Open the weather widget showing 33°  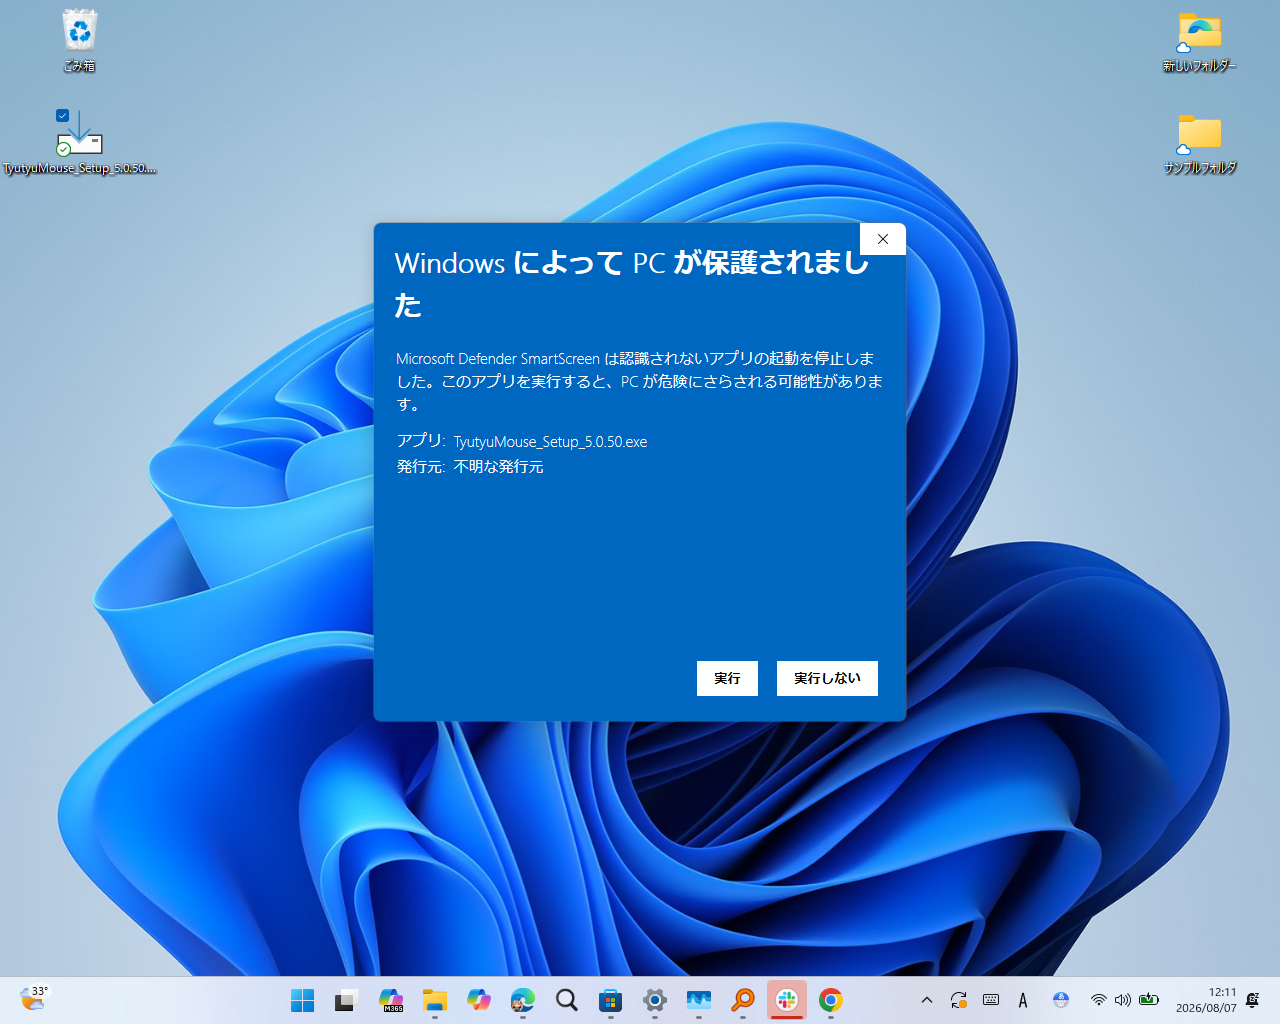click(34, 998)
